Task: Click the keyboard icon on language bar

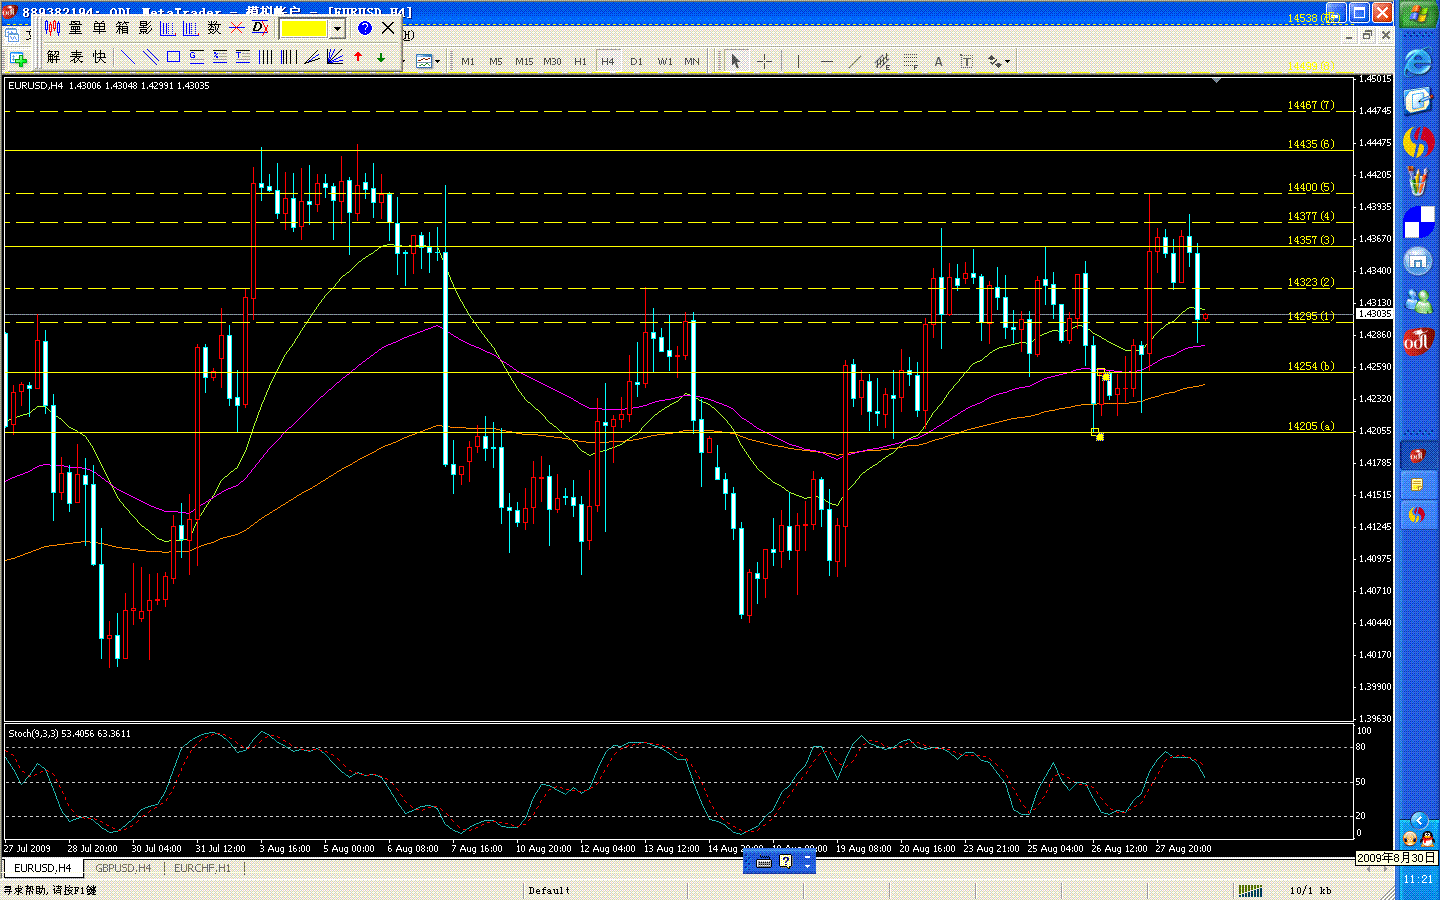Action: [x=764, y=861]
